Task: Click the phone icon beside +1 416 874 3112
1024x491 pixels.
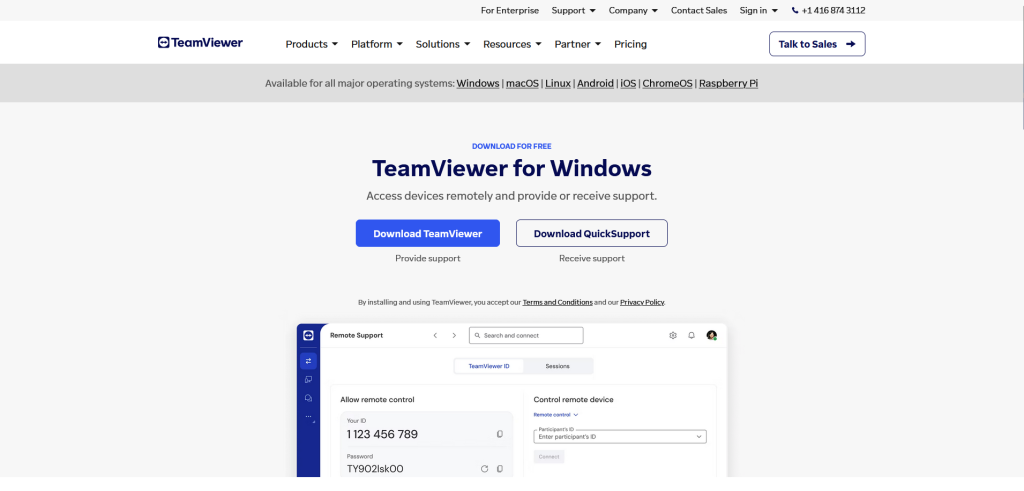Action: [795, 10]
